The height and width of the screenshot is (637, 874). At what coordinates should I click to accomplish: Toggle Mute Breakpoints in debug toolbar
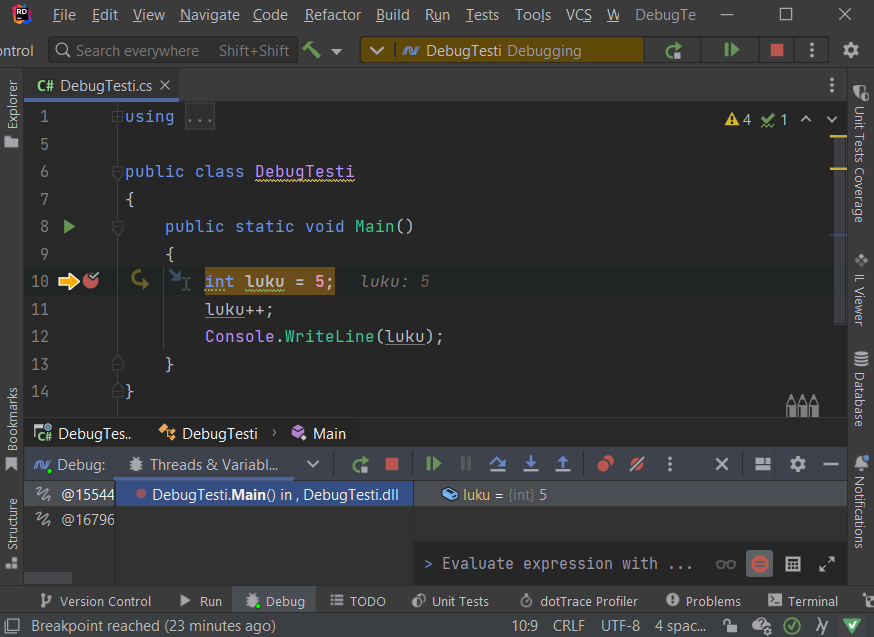tap(637, 464)
